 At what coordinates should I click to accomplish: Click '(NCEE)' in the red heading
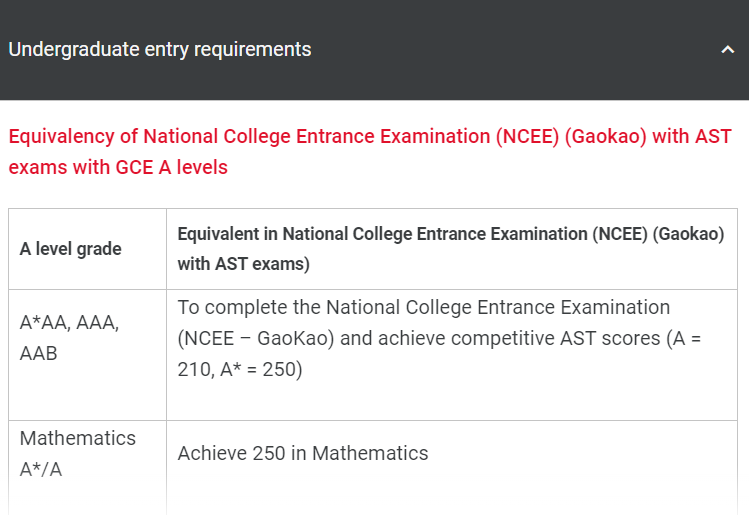tap(527, 137)
